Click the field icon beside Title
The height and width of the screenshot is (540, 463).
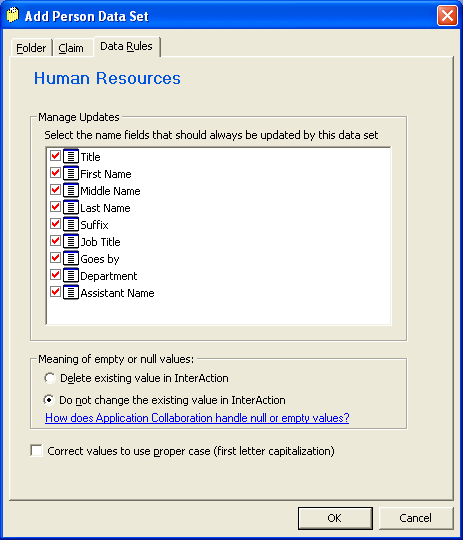71,157
